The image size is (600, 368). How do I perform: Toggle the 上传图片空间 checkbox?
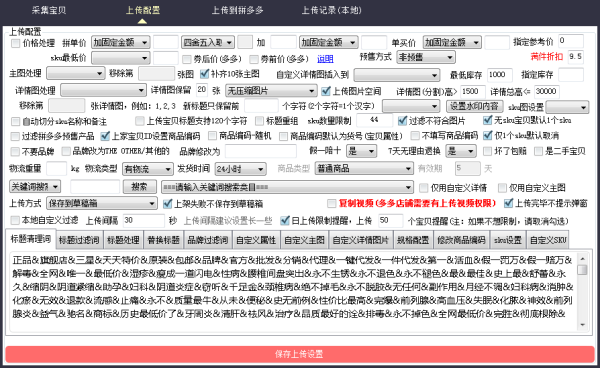[326, 91]
